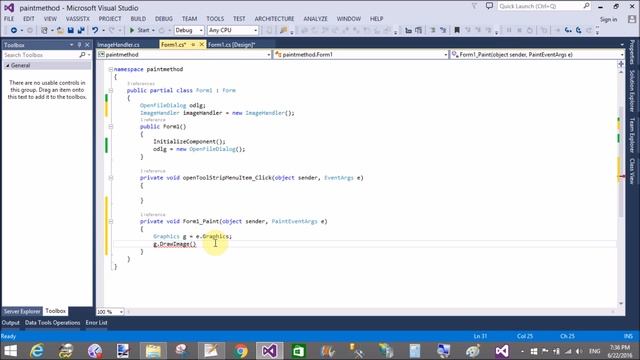
Task: Open the ARCHITECTURE menu
Action: pos(274,19)
